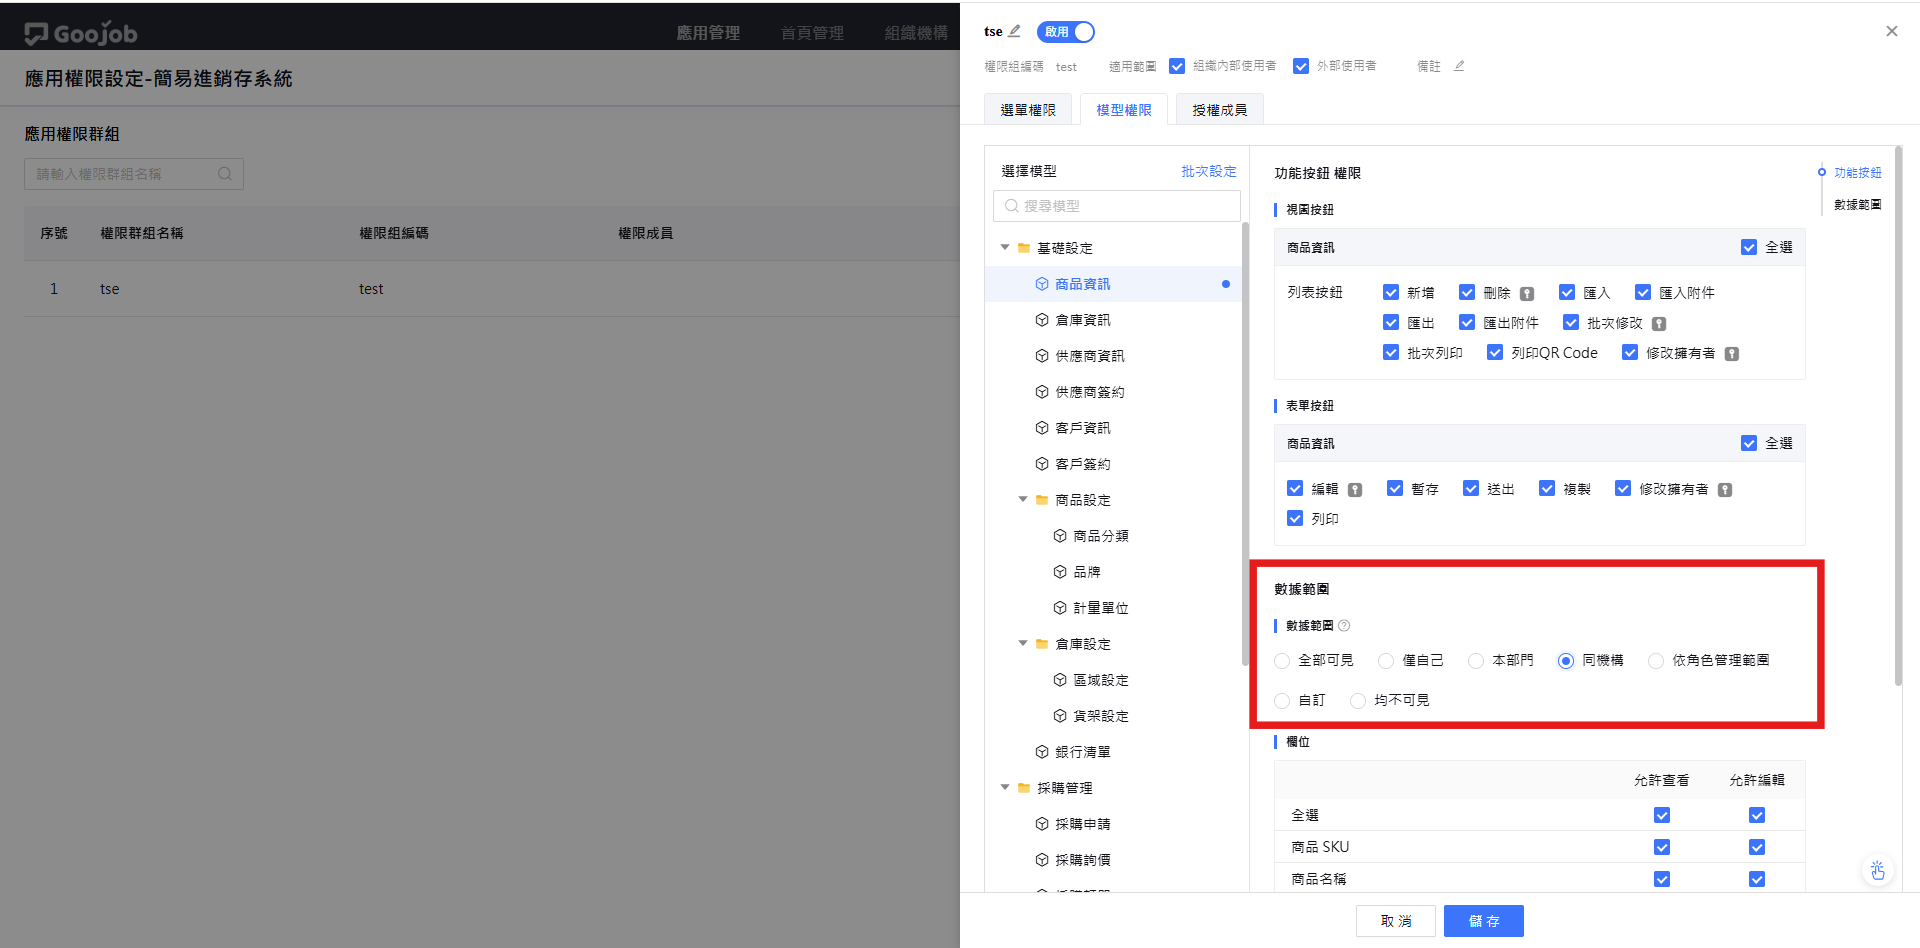Click the lock icon beside 修改擁有者 in 列表按鈕

click(1732, 354)
